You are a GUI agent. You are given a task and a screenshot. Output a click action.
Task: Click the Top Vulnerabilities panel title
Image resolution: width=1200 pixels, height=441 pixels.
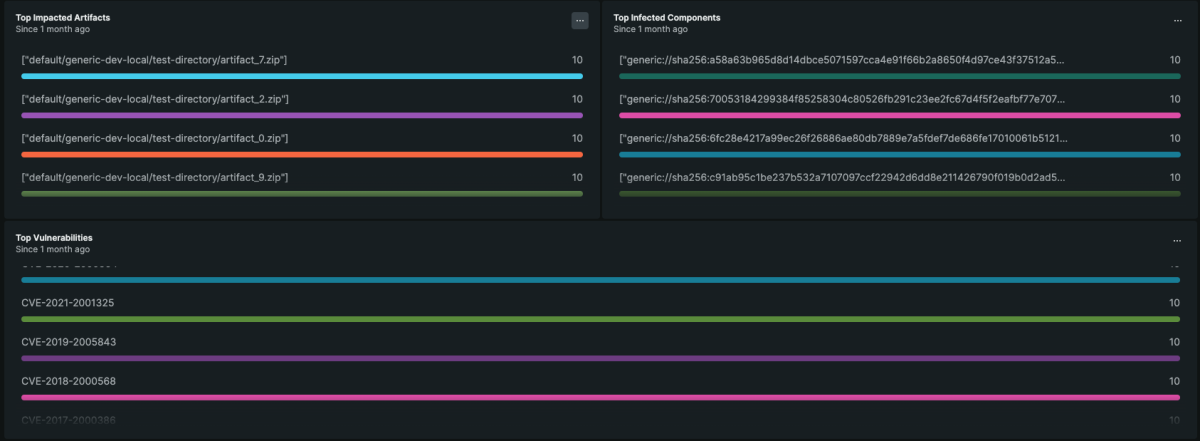tap(54, 238)
